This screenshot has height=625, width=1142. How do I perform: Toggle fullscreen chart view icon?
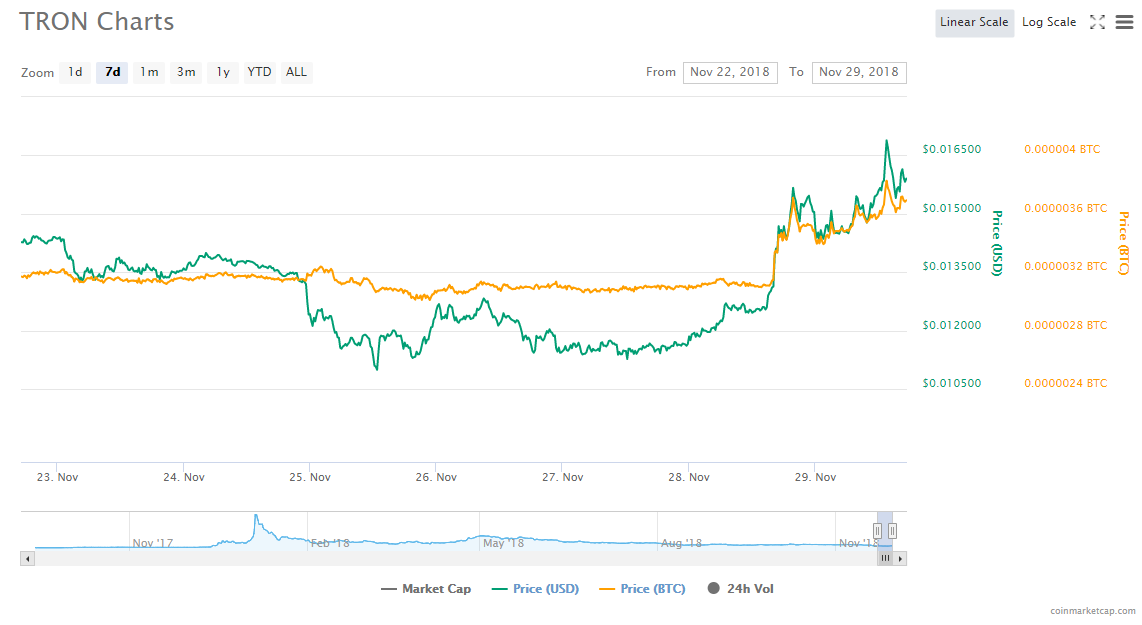[x=1097, y=23]
